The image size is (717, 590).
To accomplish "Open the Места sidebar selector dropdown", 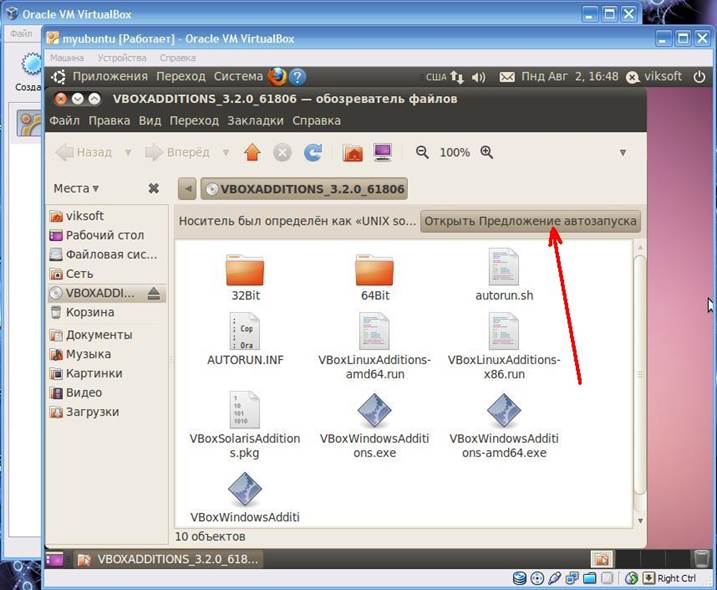I will 76,188.
